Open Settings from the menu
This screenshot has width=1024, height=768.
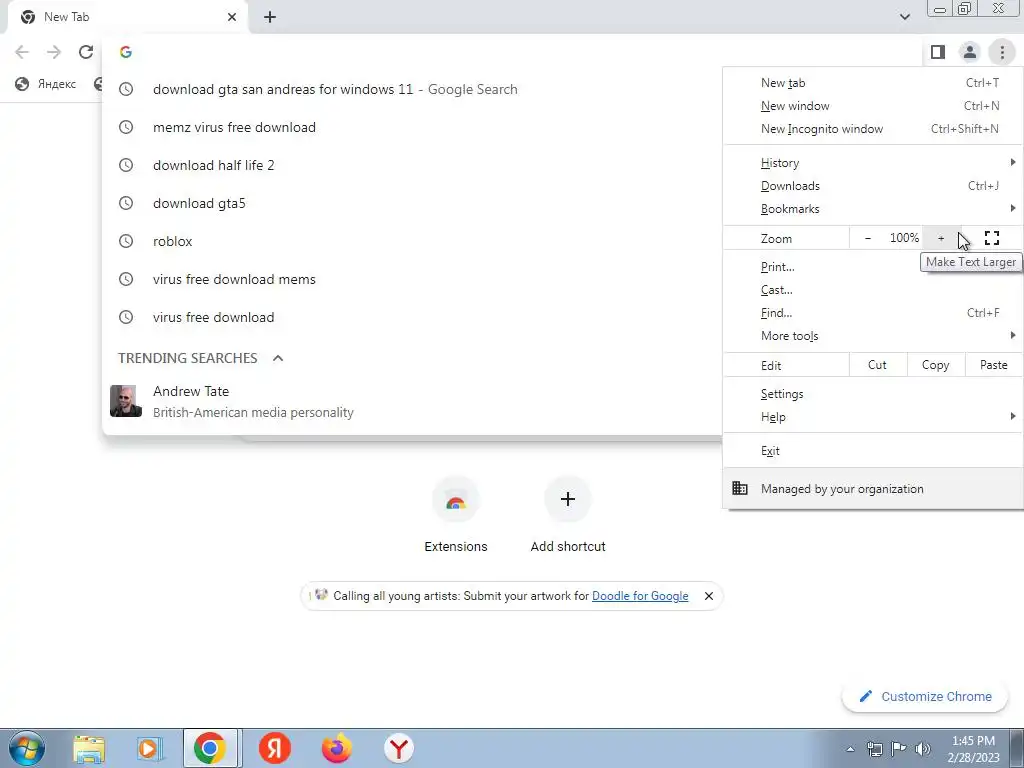(872, 394)
